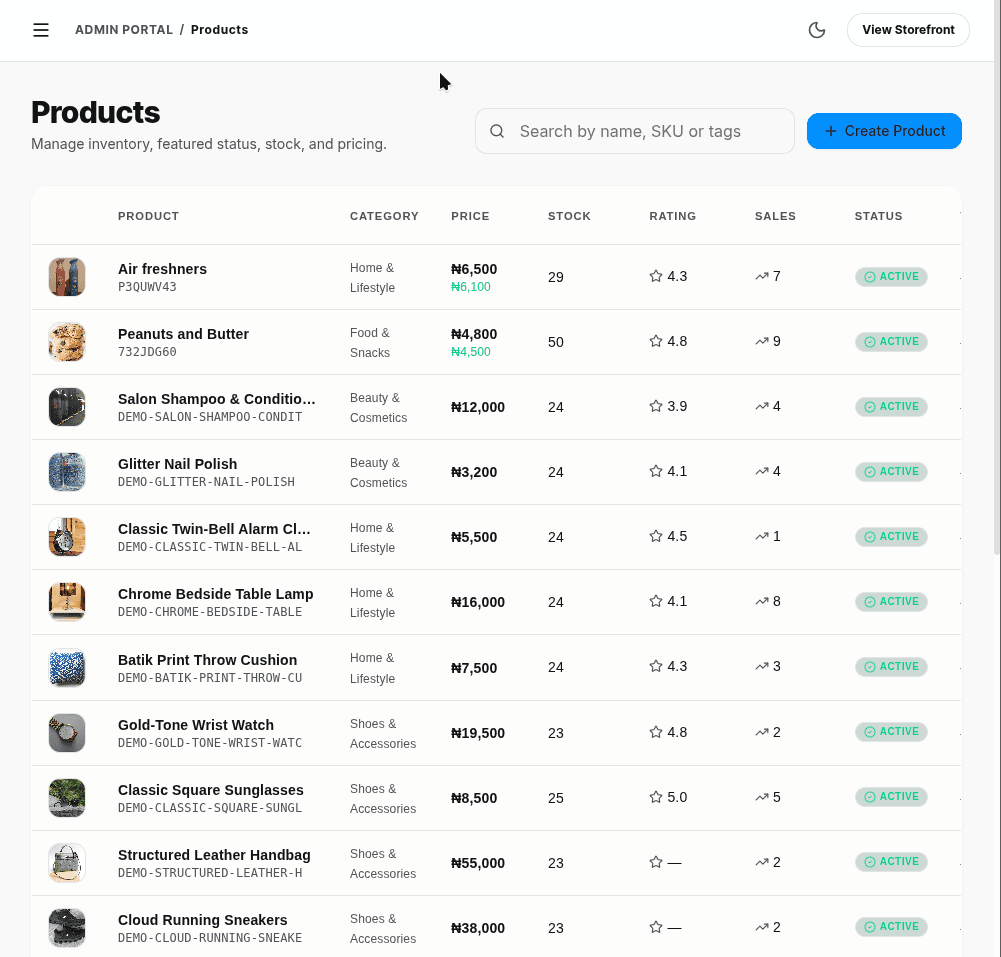Viewport: 1001px width, 957px height.
Task: Open Glitter Nail Polish thumbnail
Action: [67, 472]
